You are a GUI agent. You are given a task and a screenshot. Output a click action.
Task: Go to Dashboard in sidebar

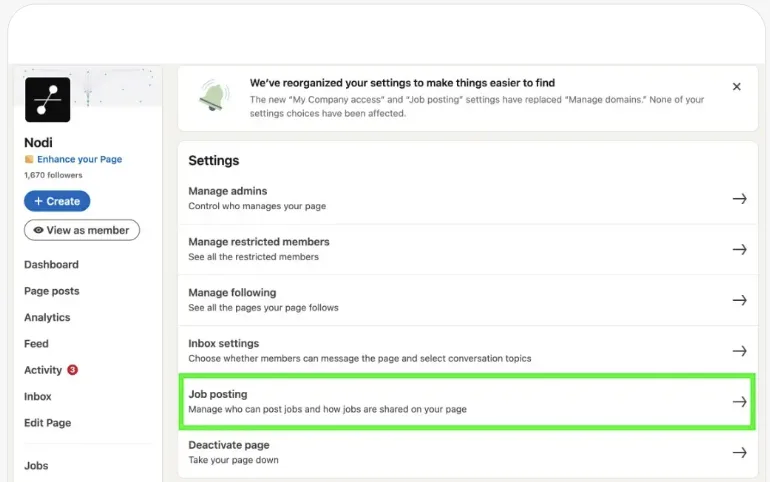pos(52,265)
